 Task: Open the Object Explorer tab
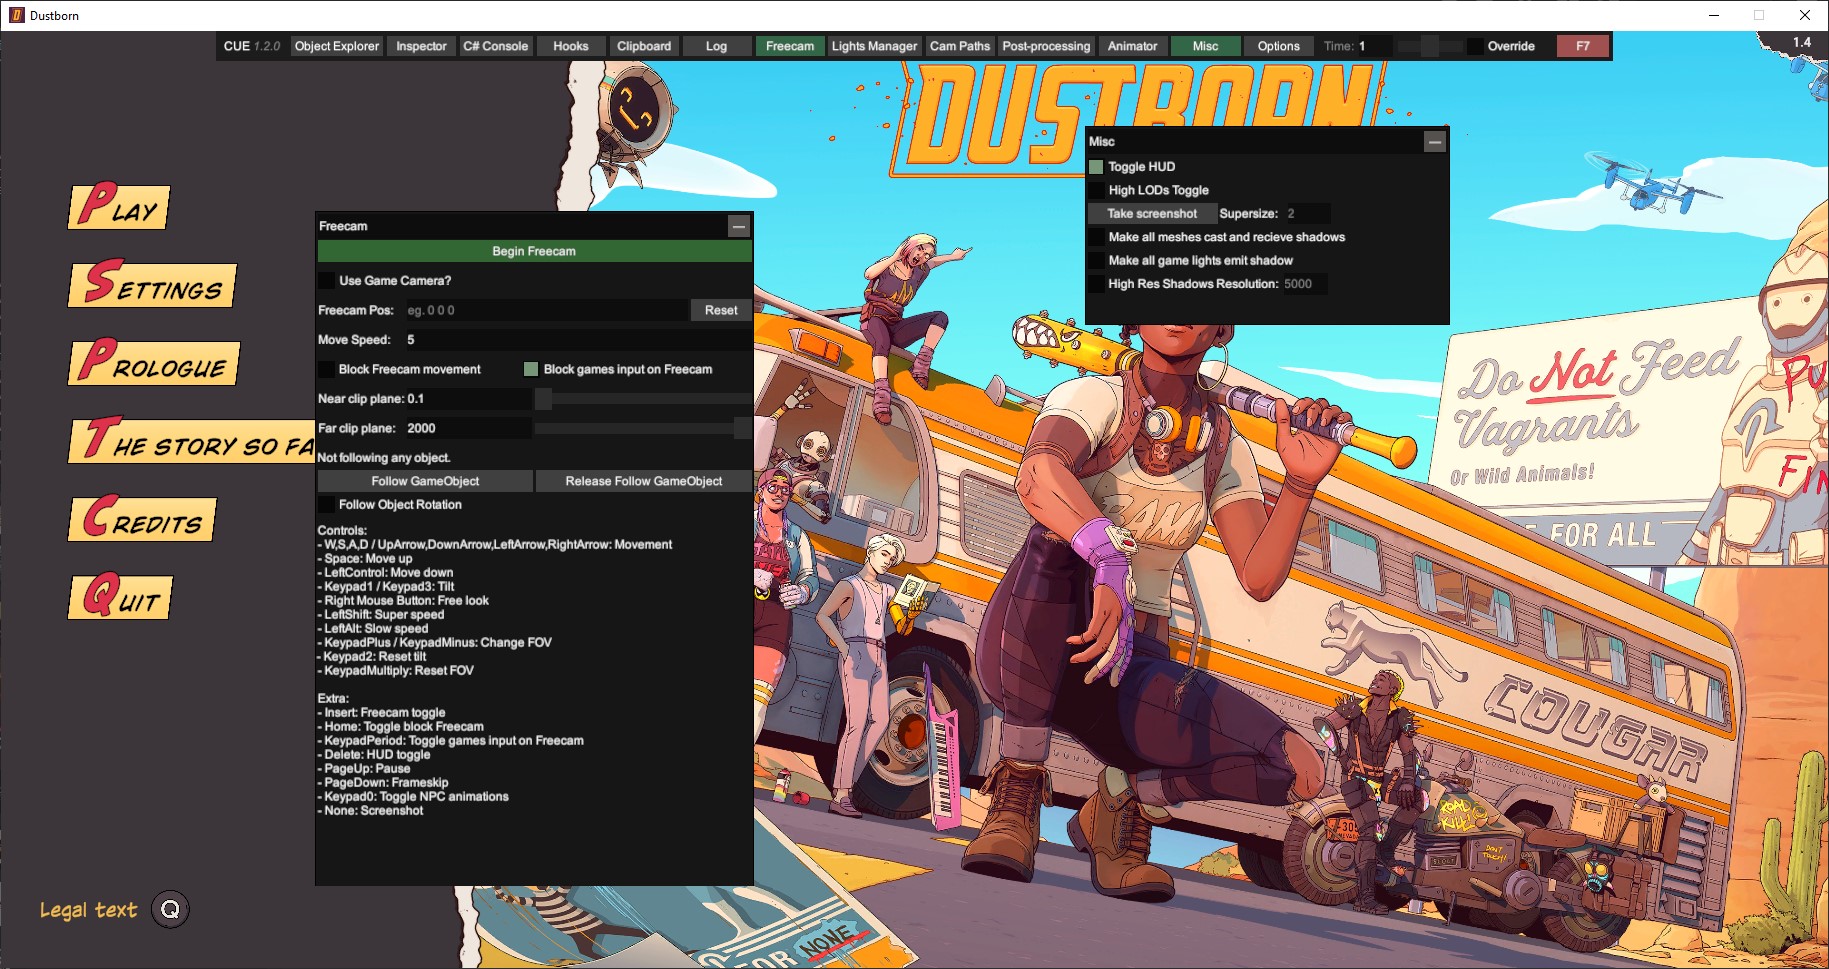point(337,46)
